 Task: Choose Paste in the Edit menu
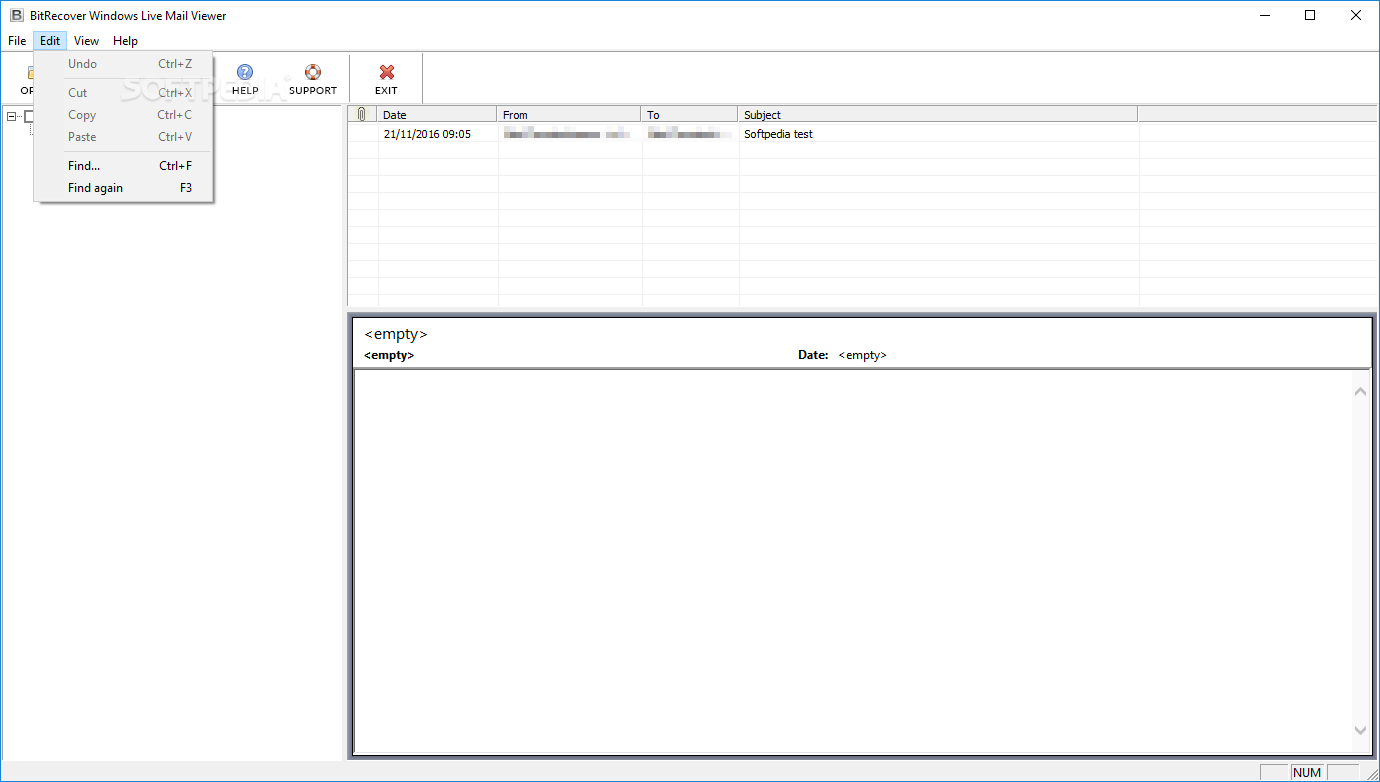point(124,137)
